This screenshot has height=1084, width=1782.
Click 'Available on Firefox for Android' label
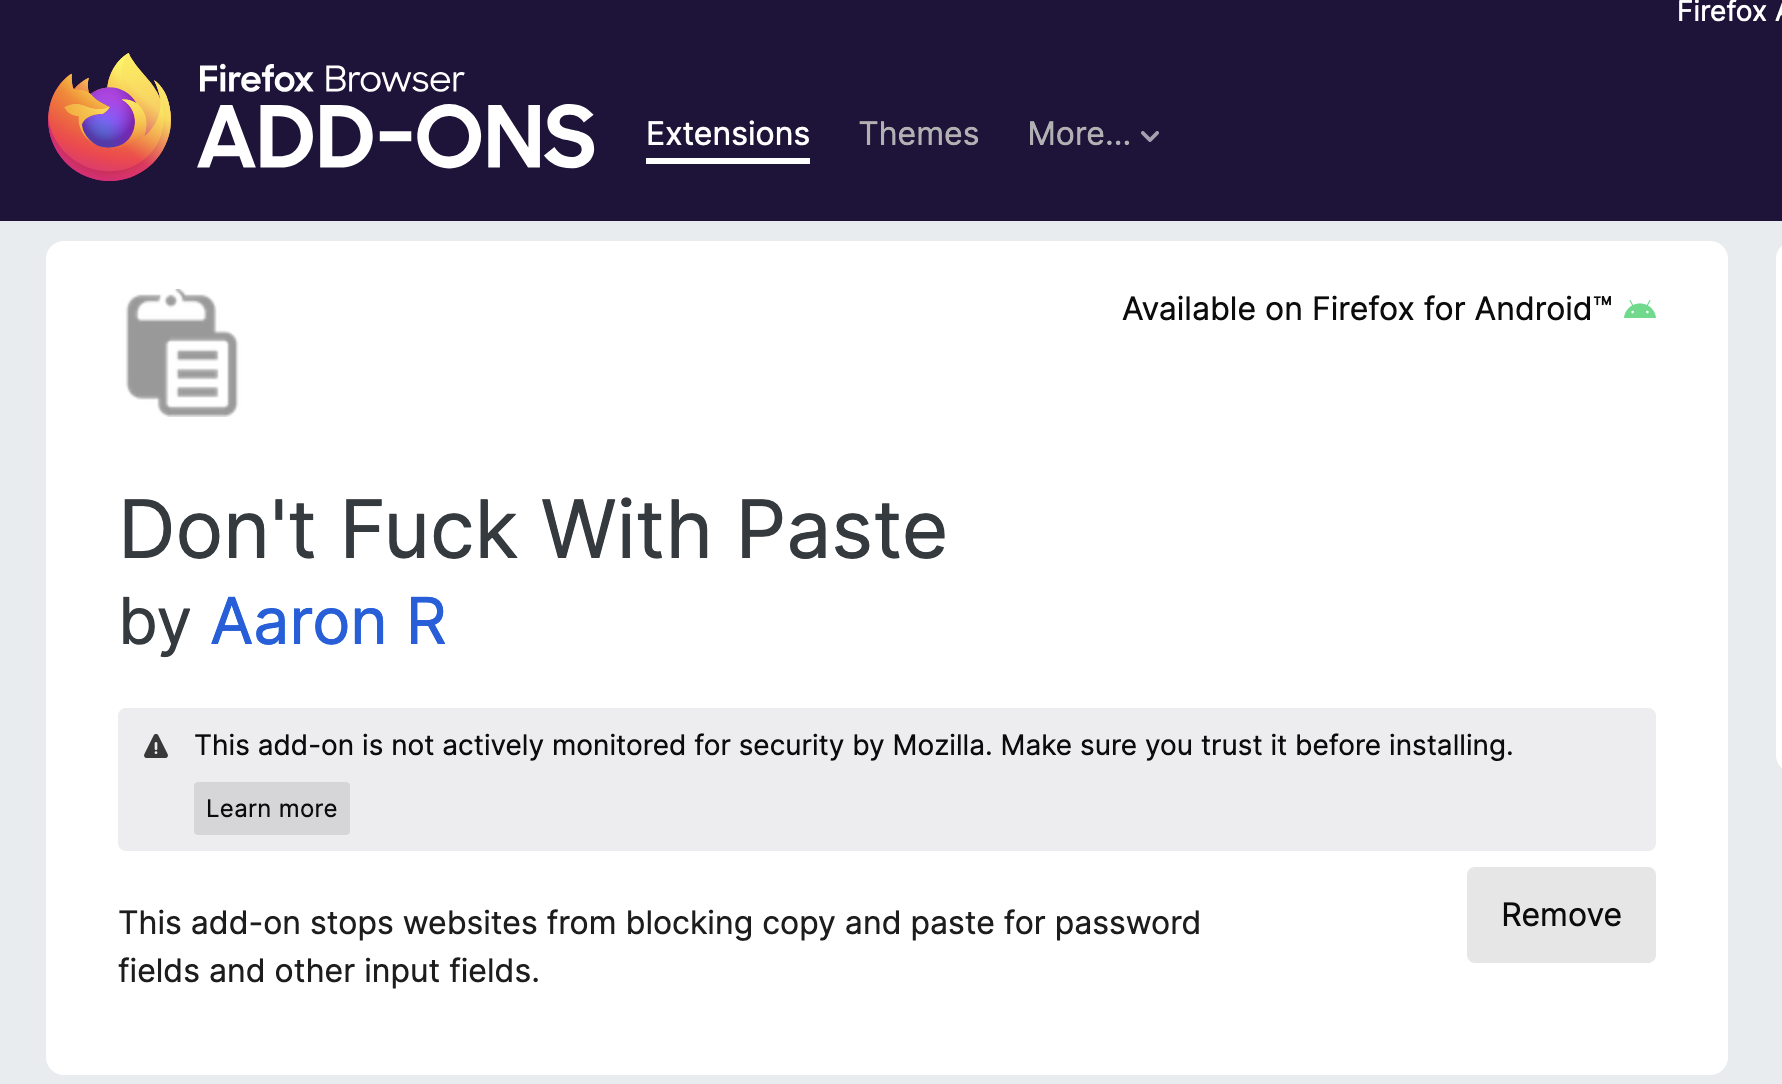pyautogui.click(x=1366, y=309)
